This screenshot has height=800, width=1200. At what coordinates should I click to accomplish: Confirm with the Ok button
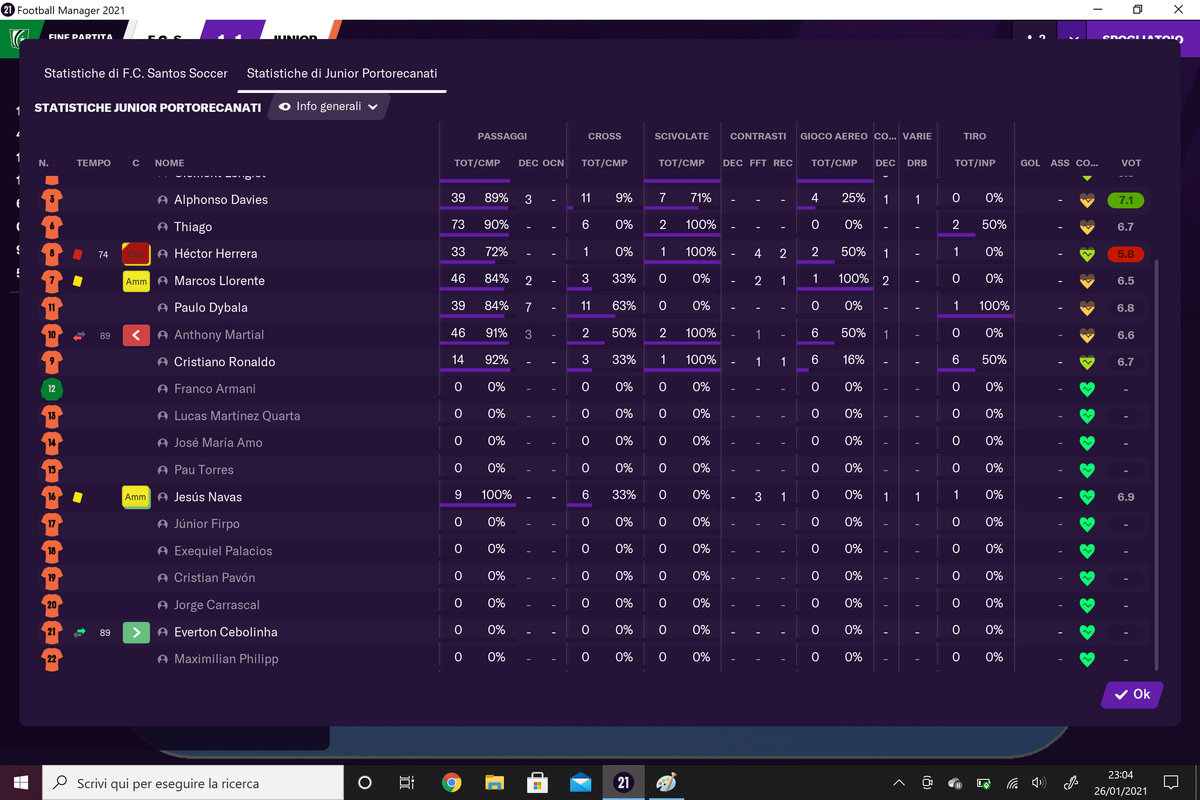pyautogui.click(x=1132, y=694)
